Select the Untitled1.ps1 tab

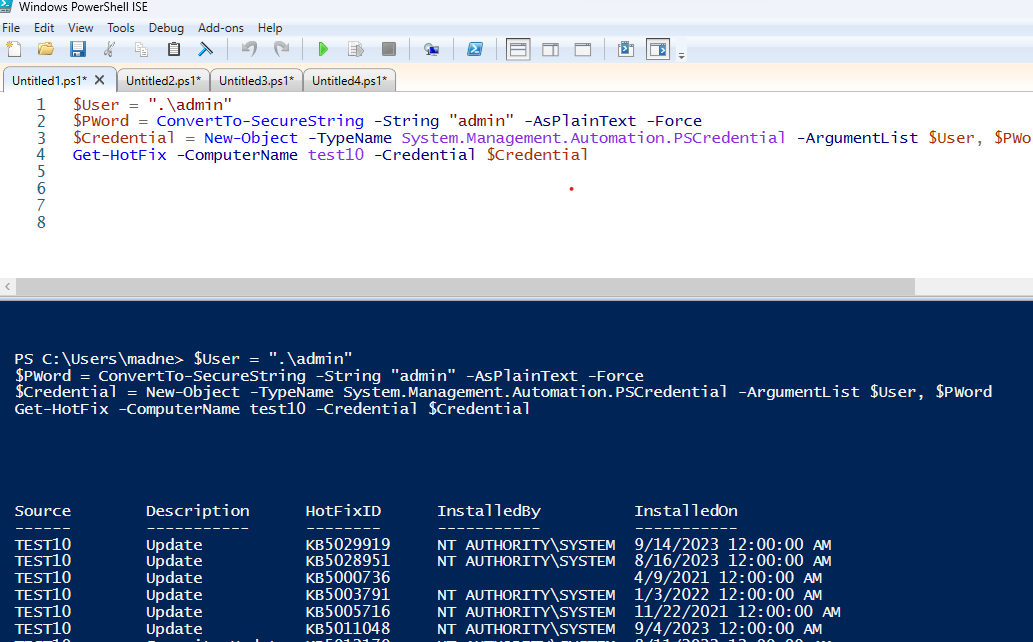(49, 80)
